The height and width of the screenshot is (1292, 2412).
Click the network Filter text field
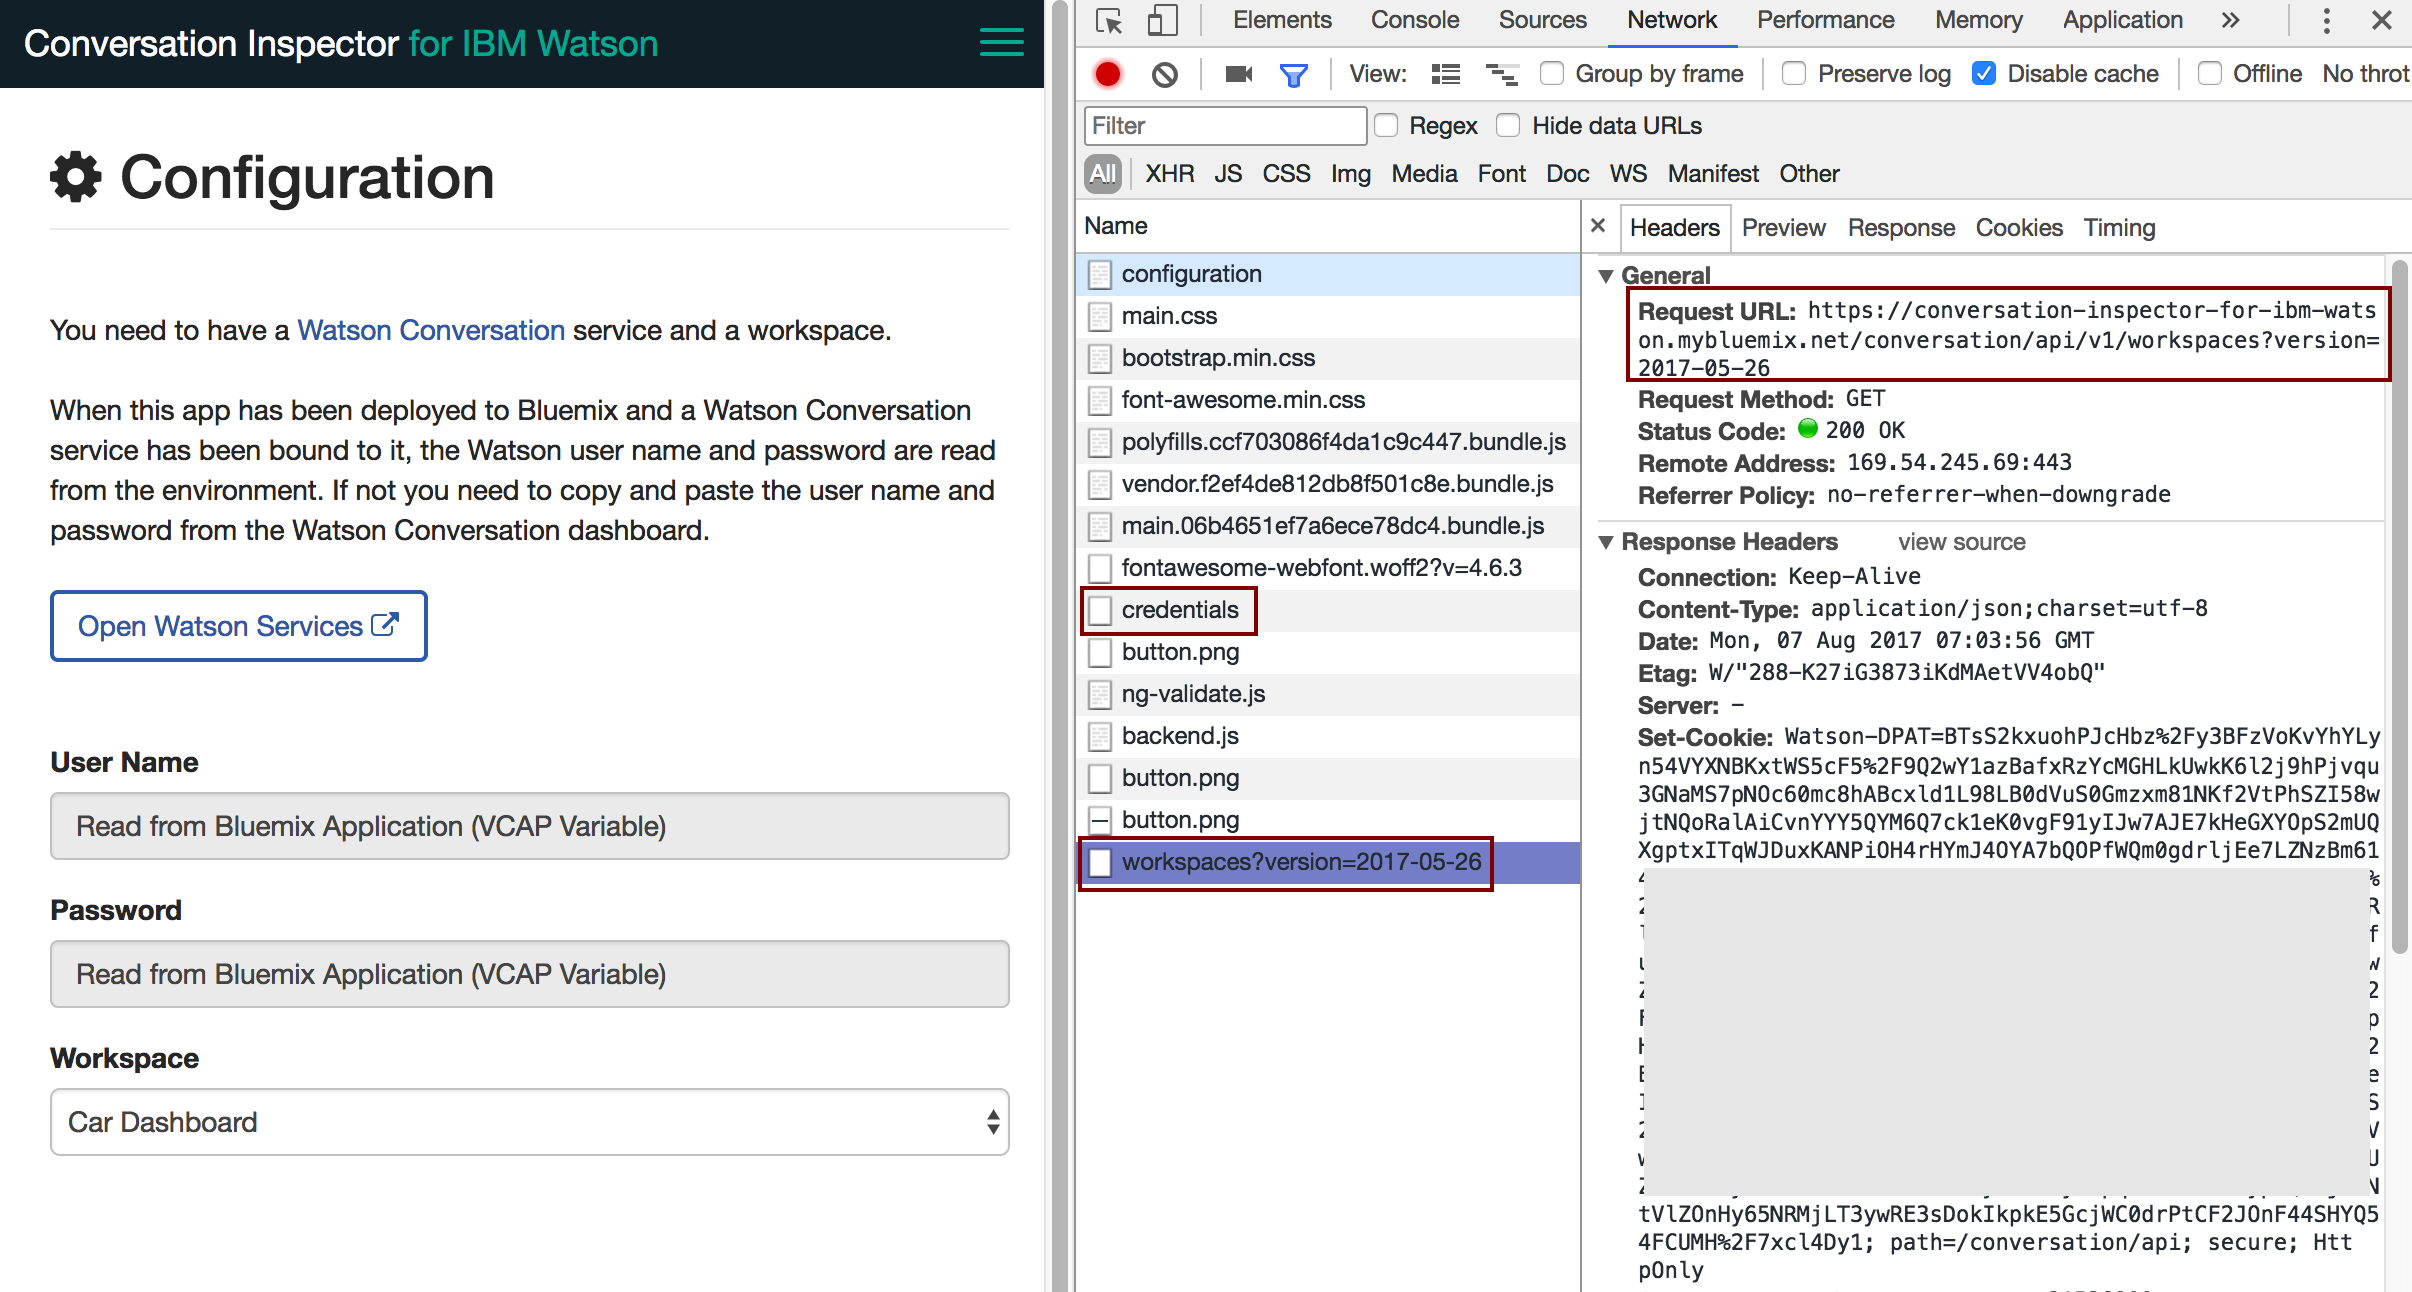point(1225,126)
